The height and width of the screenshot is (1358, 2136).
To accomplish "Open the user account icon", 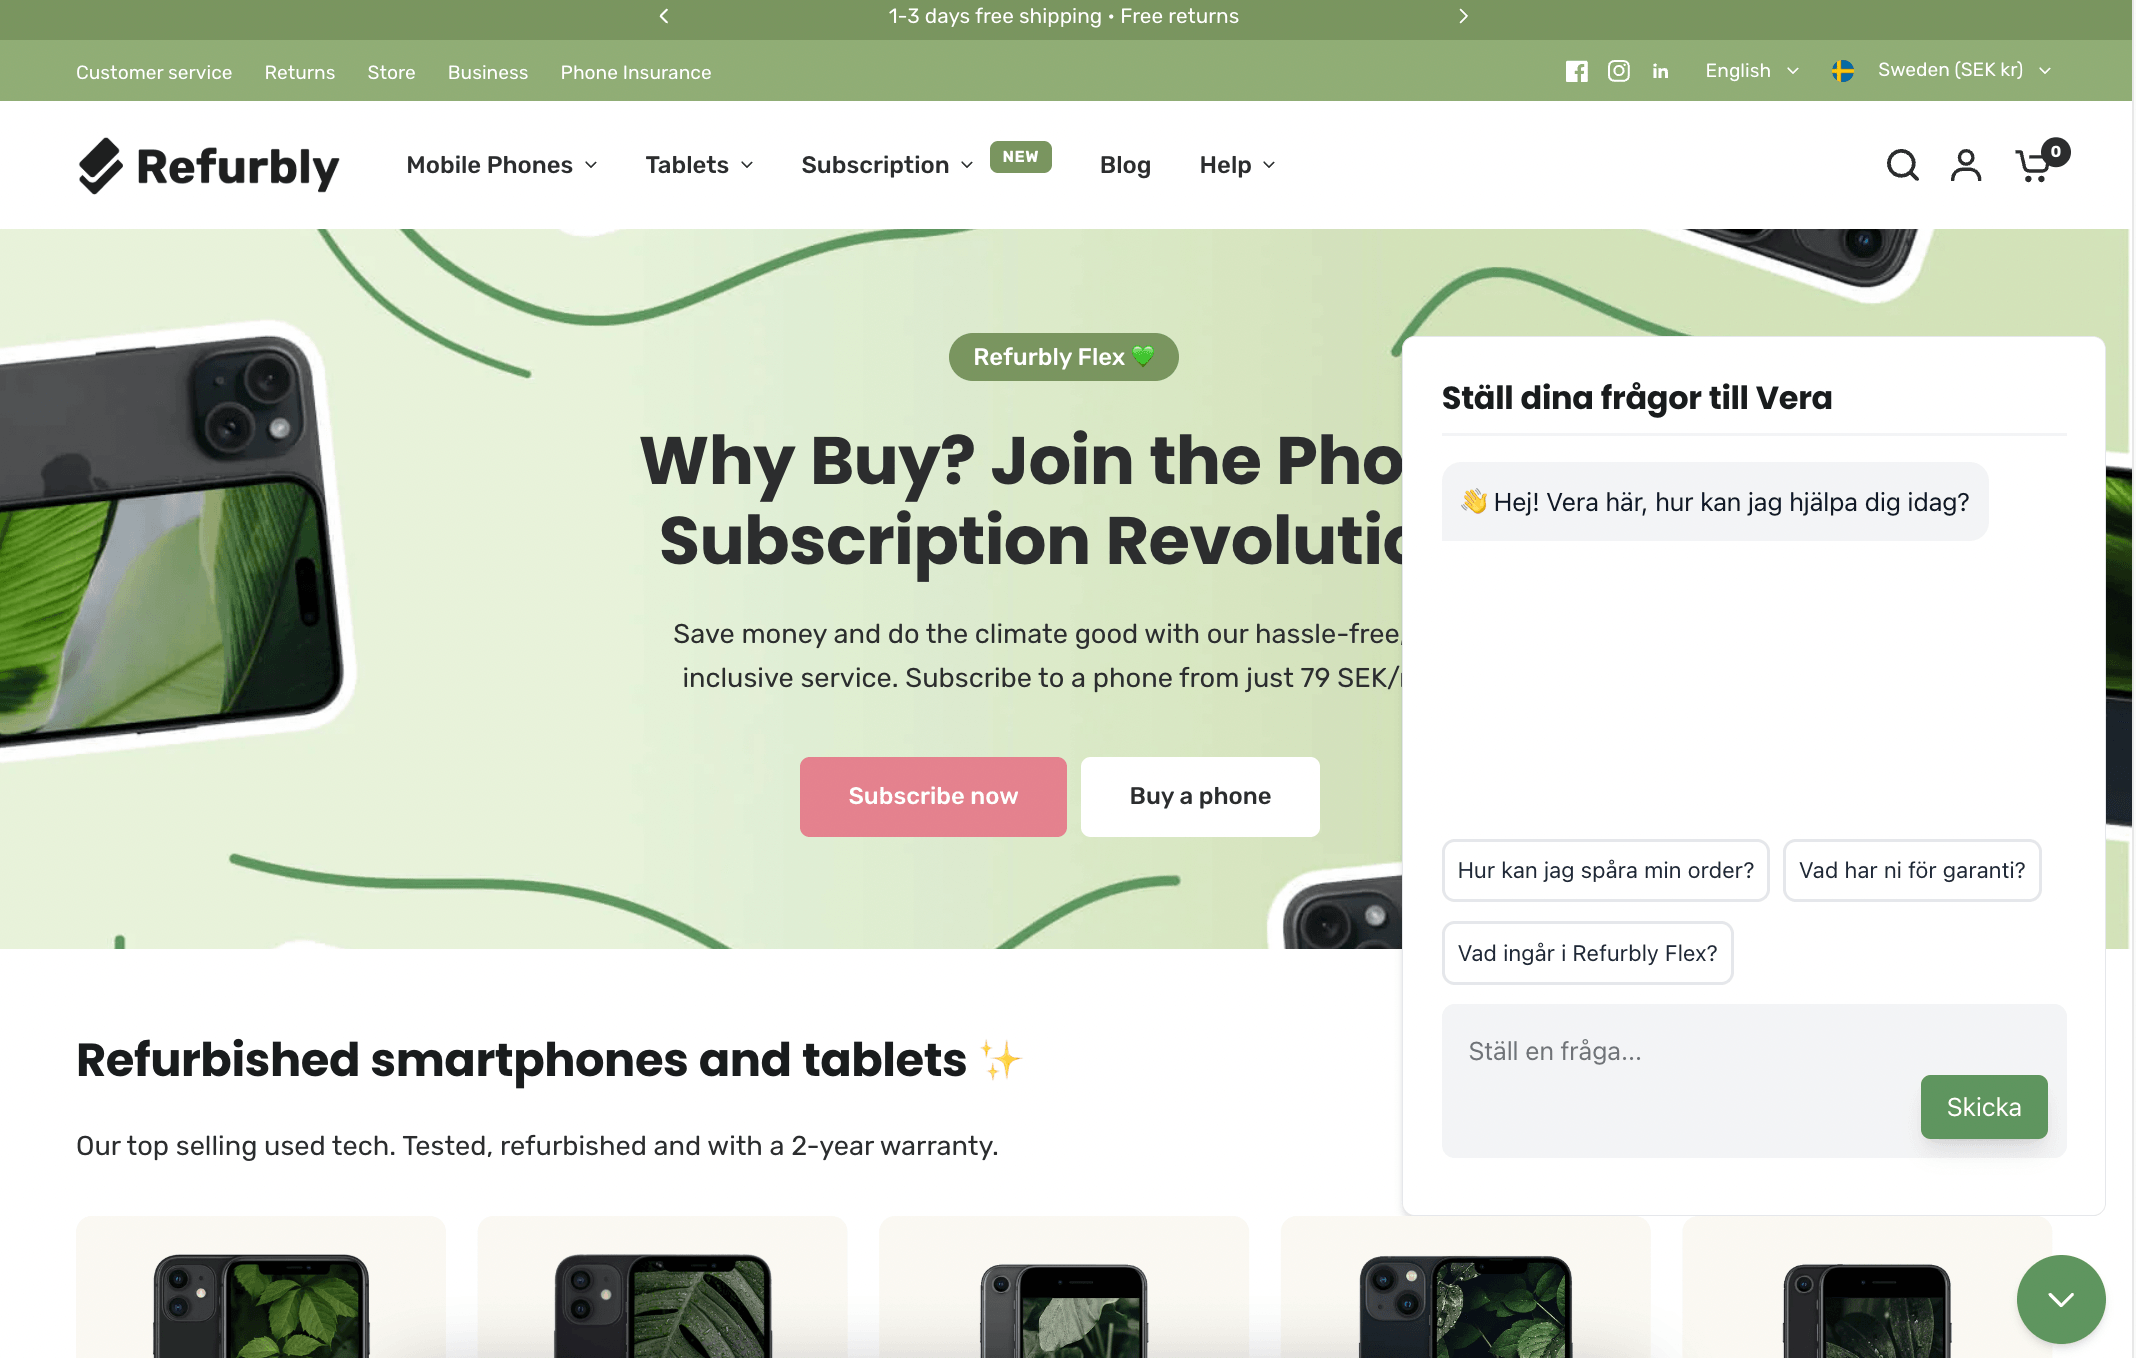I will [x=1966, y=165].
